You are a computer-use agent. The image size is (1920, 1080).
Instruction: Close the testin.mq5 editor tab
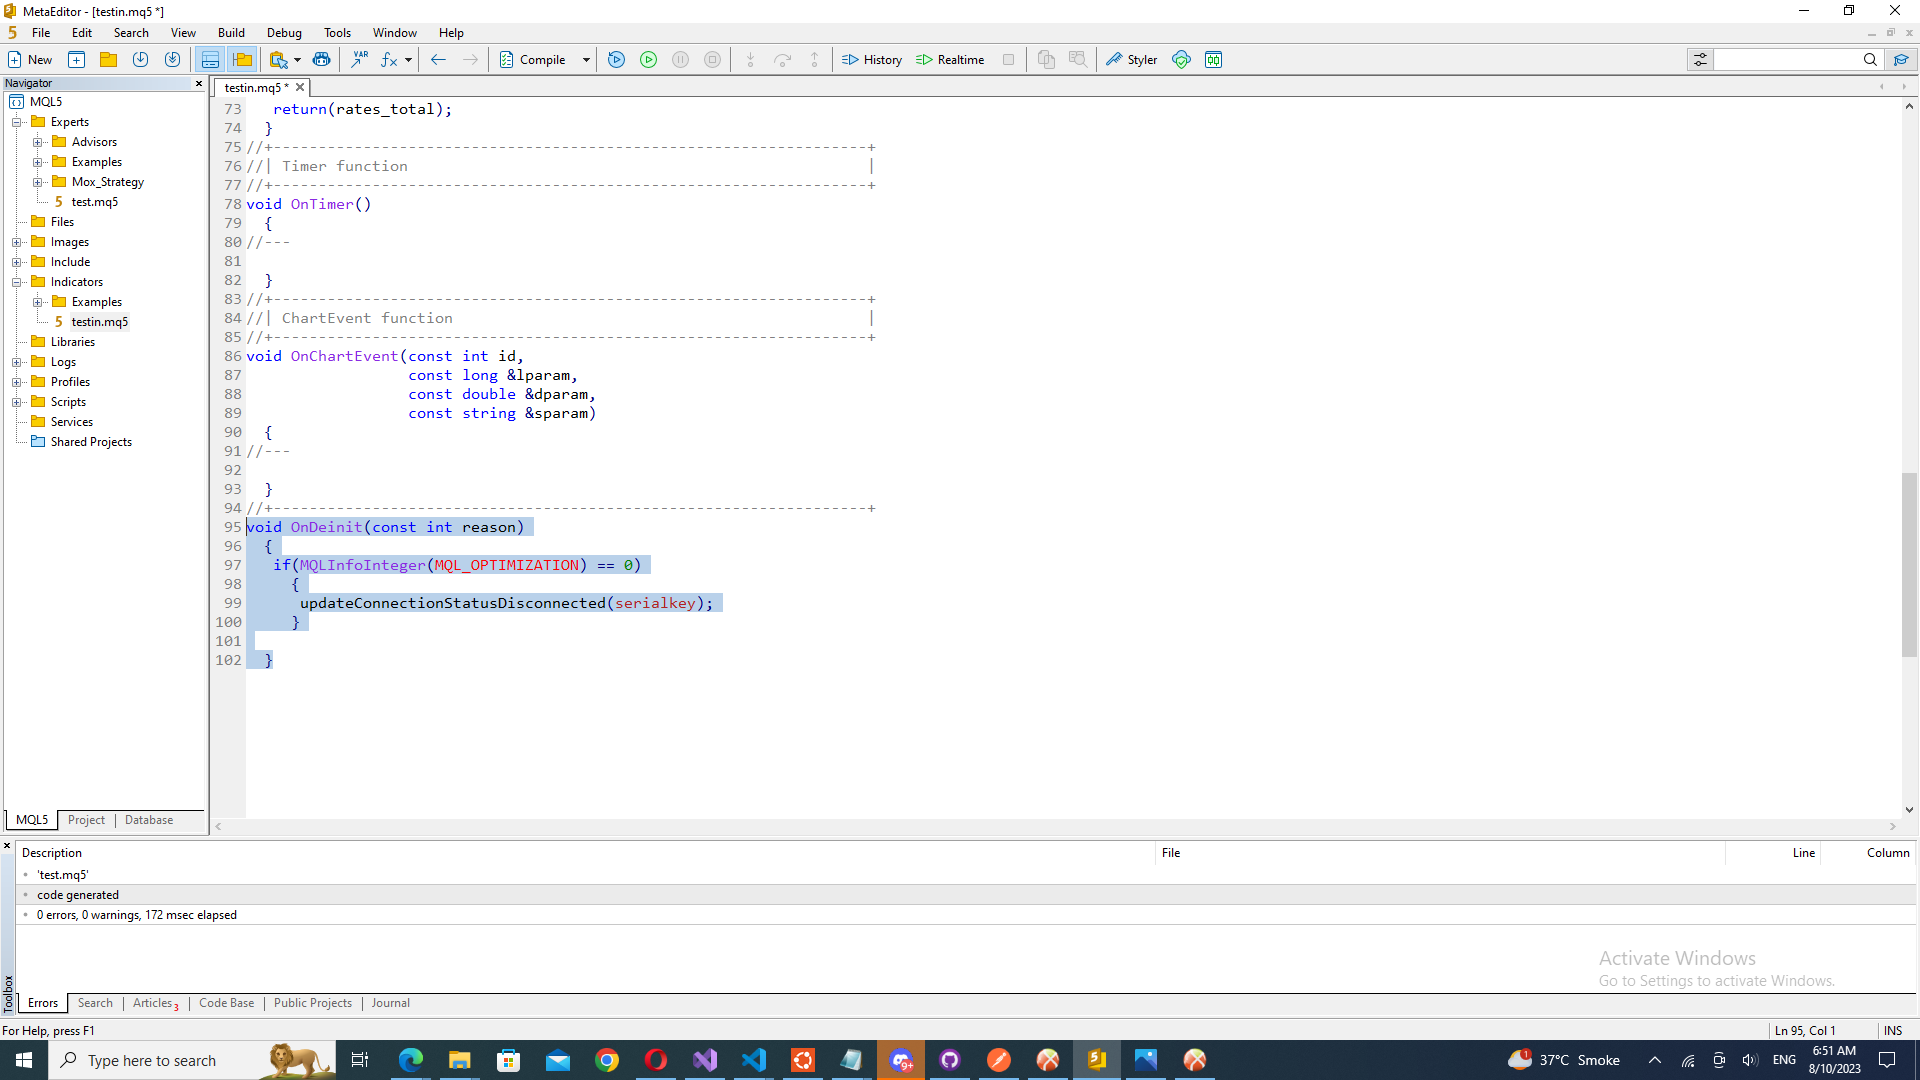300,87
